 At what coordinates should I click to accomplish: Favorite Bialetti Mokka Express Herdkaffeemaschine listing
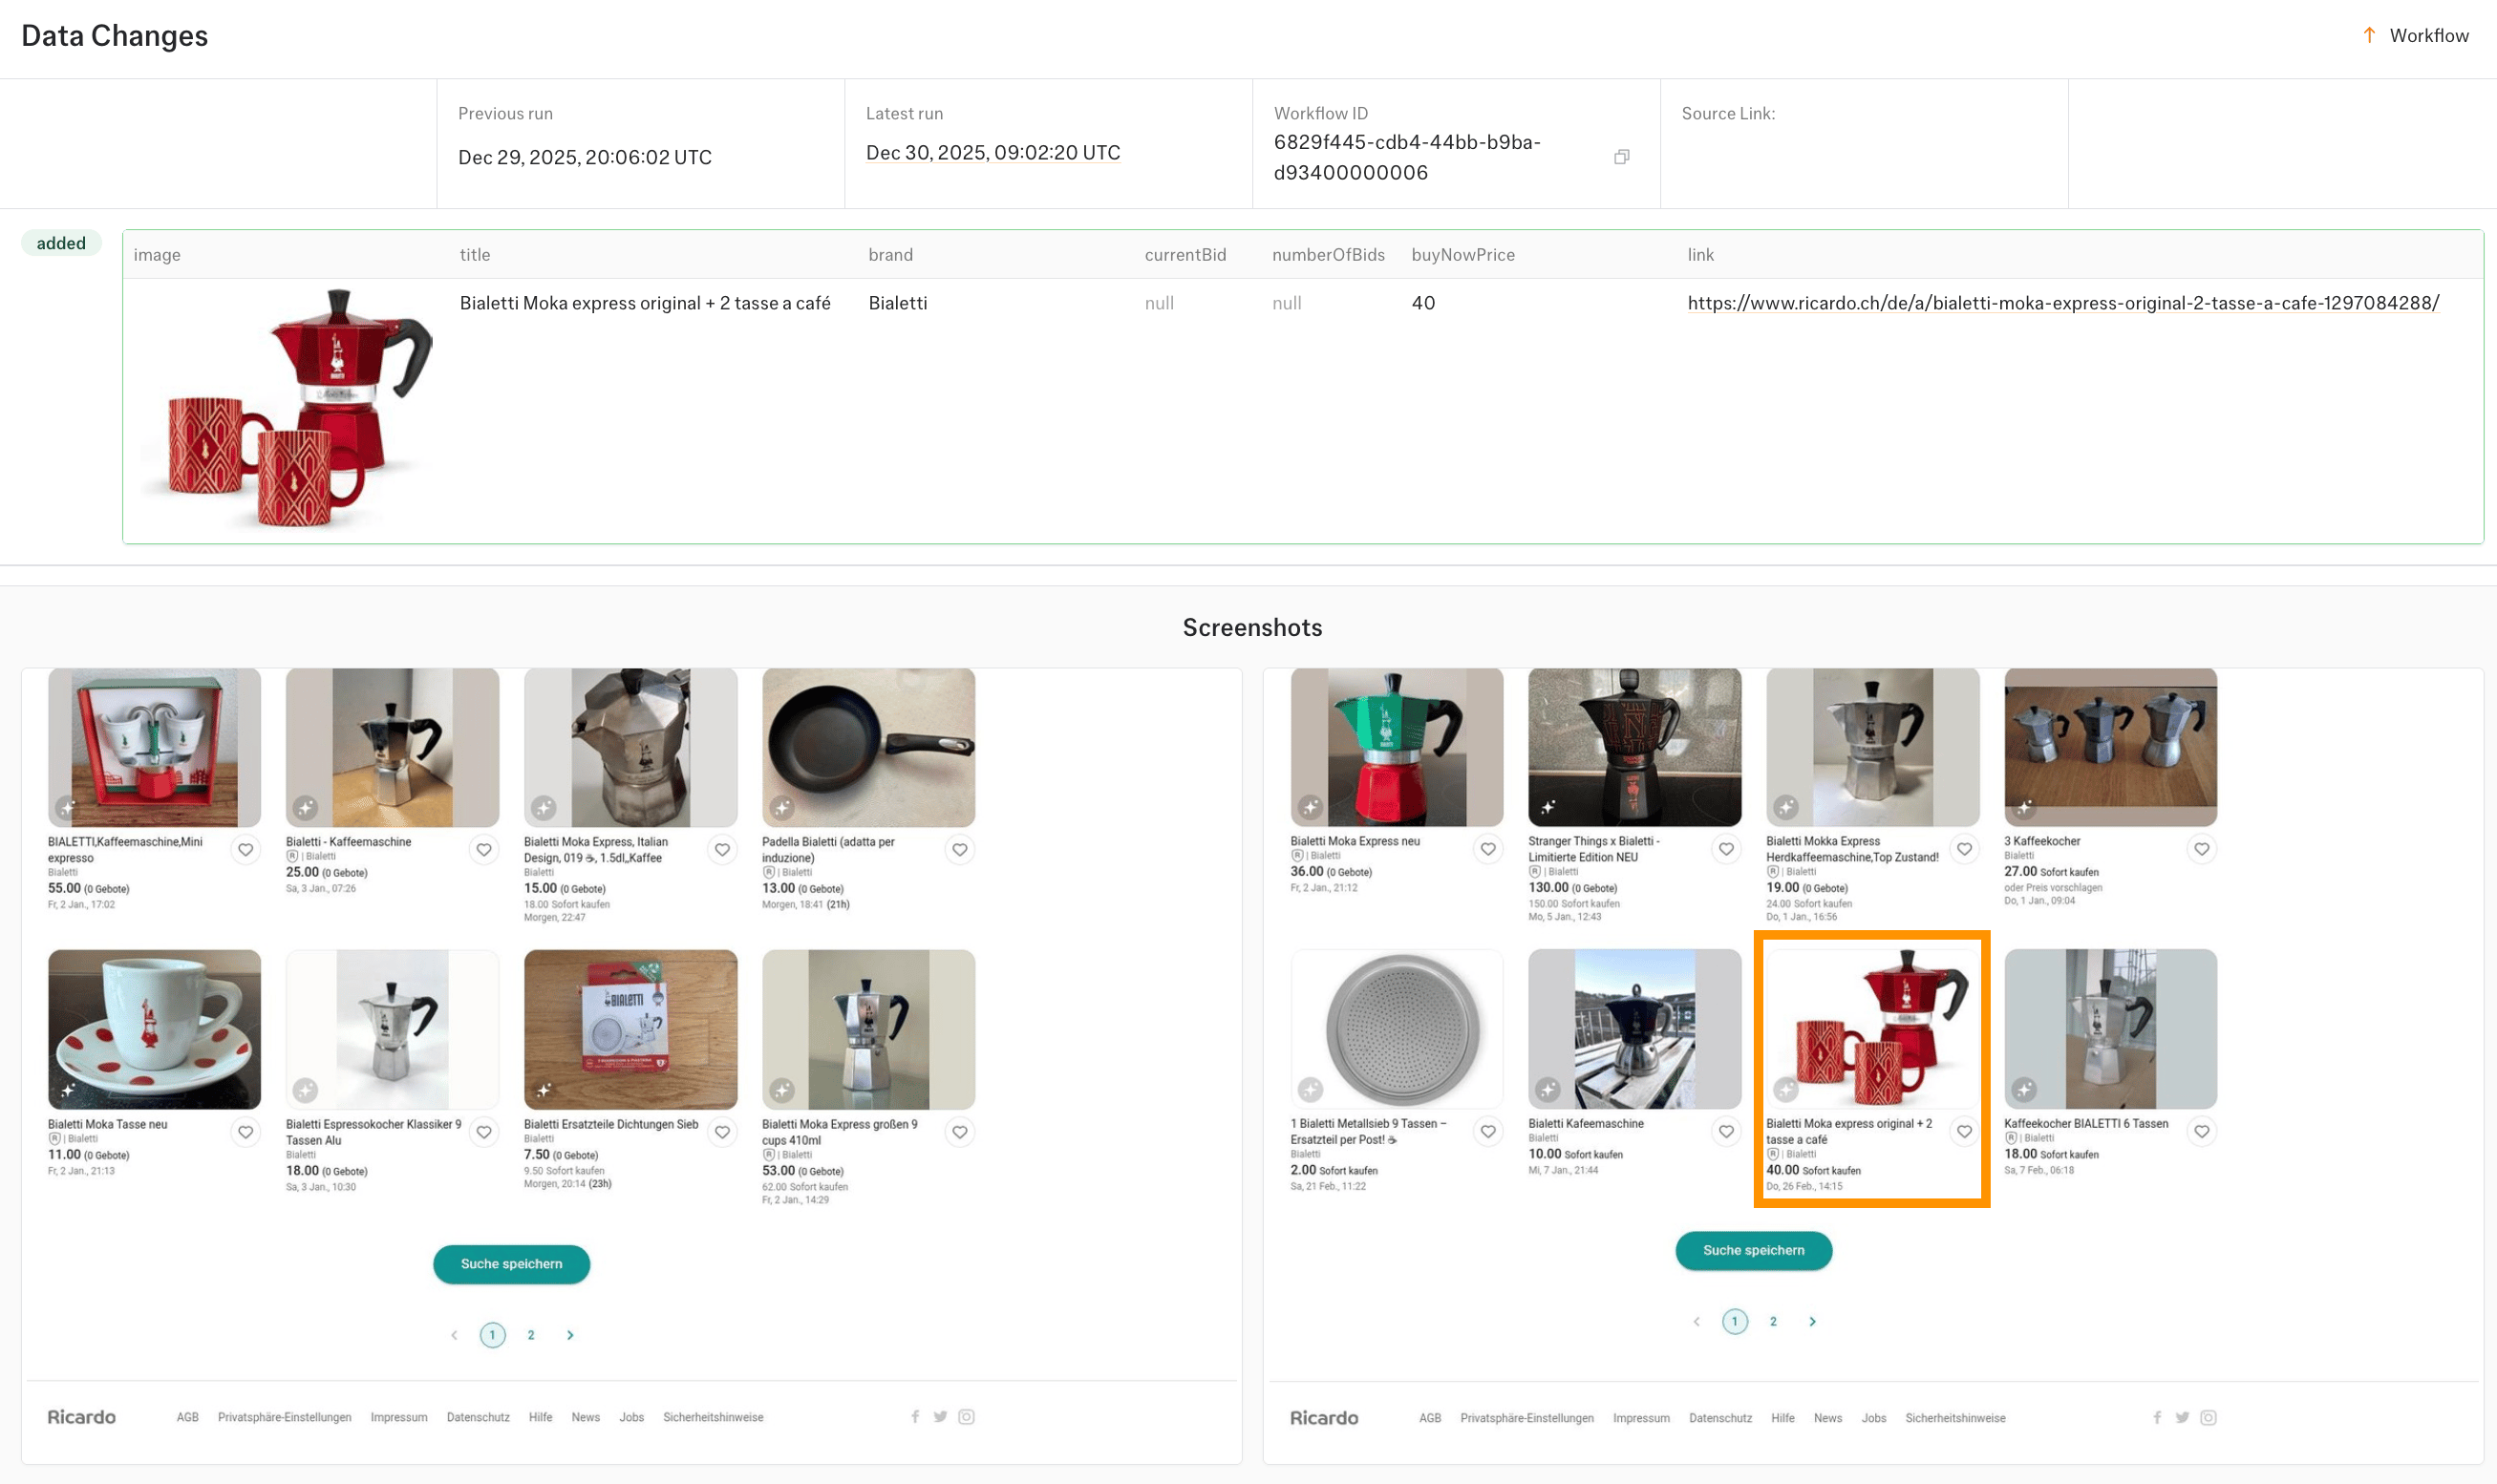coord(1964,849)
